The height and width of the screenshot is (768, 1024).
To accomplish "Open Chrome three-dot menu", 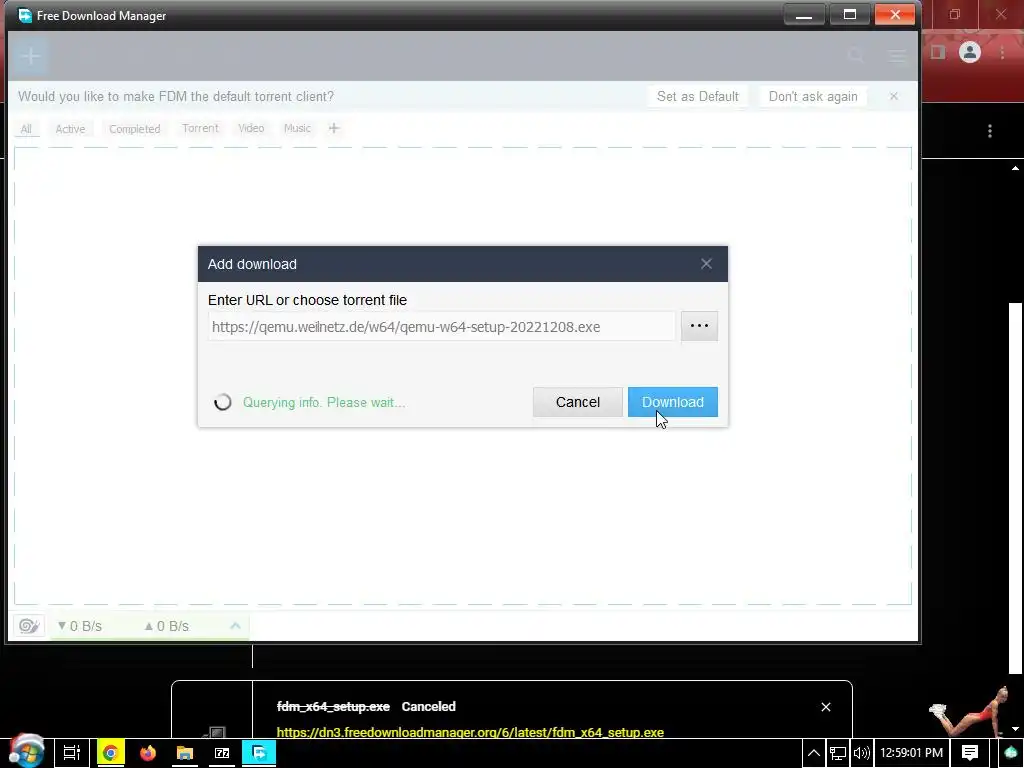I will point(1002,52).
